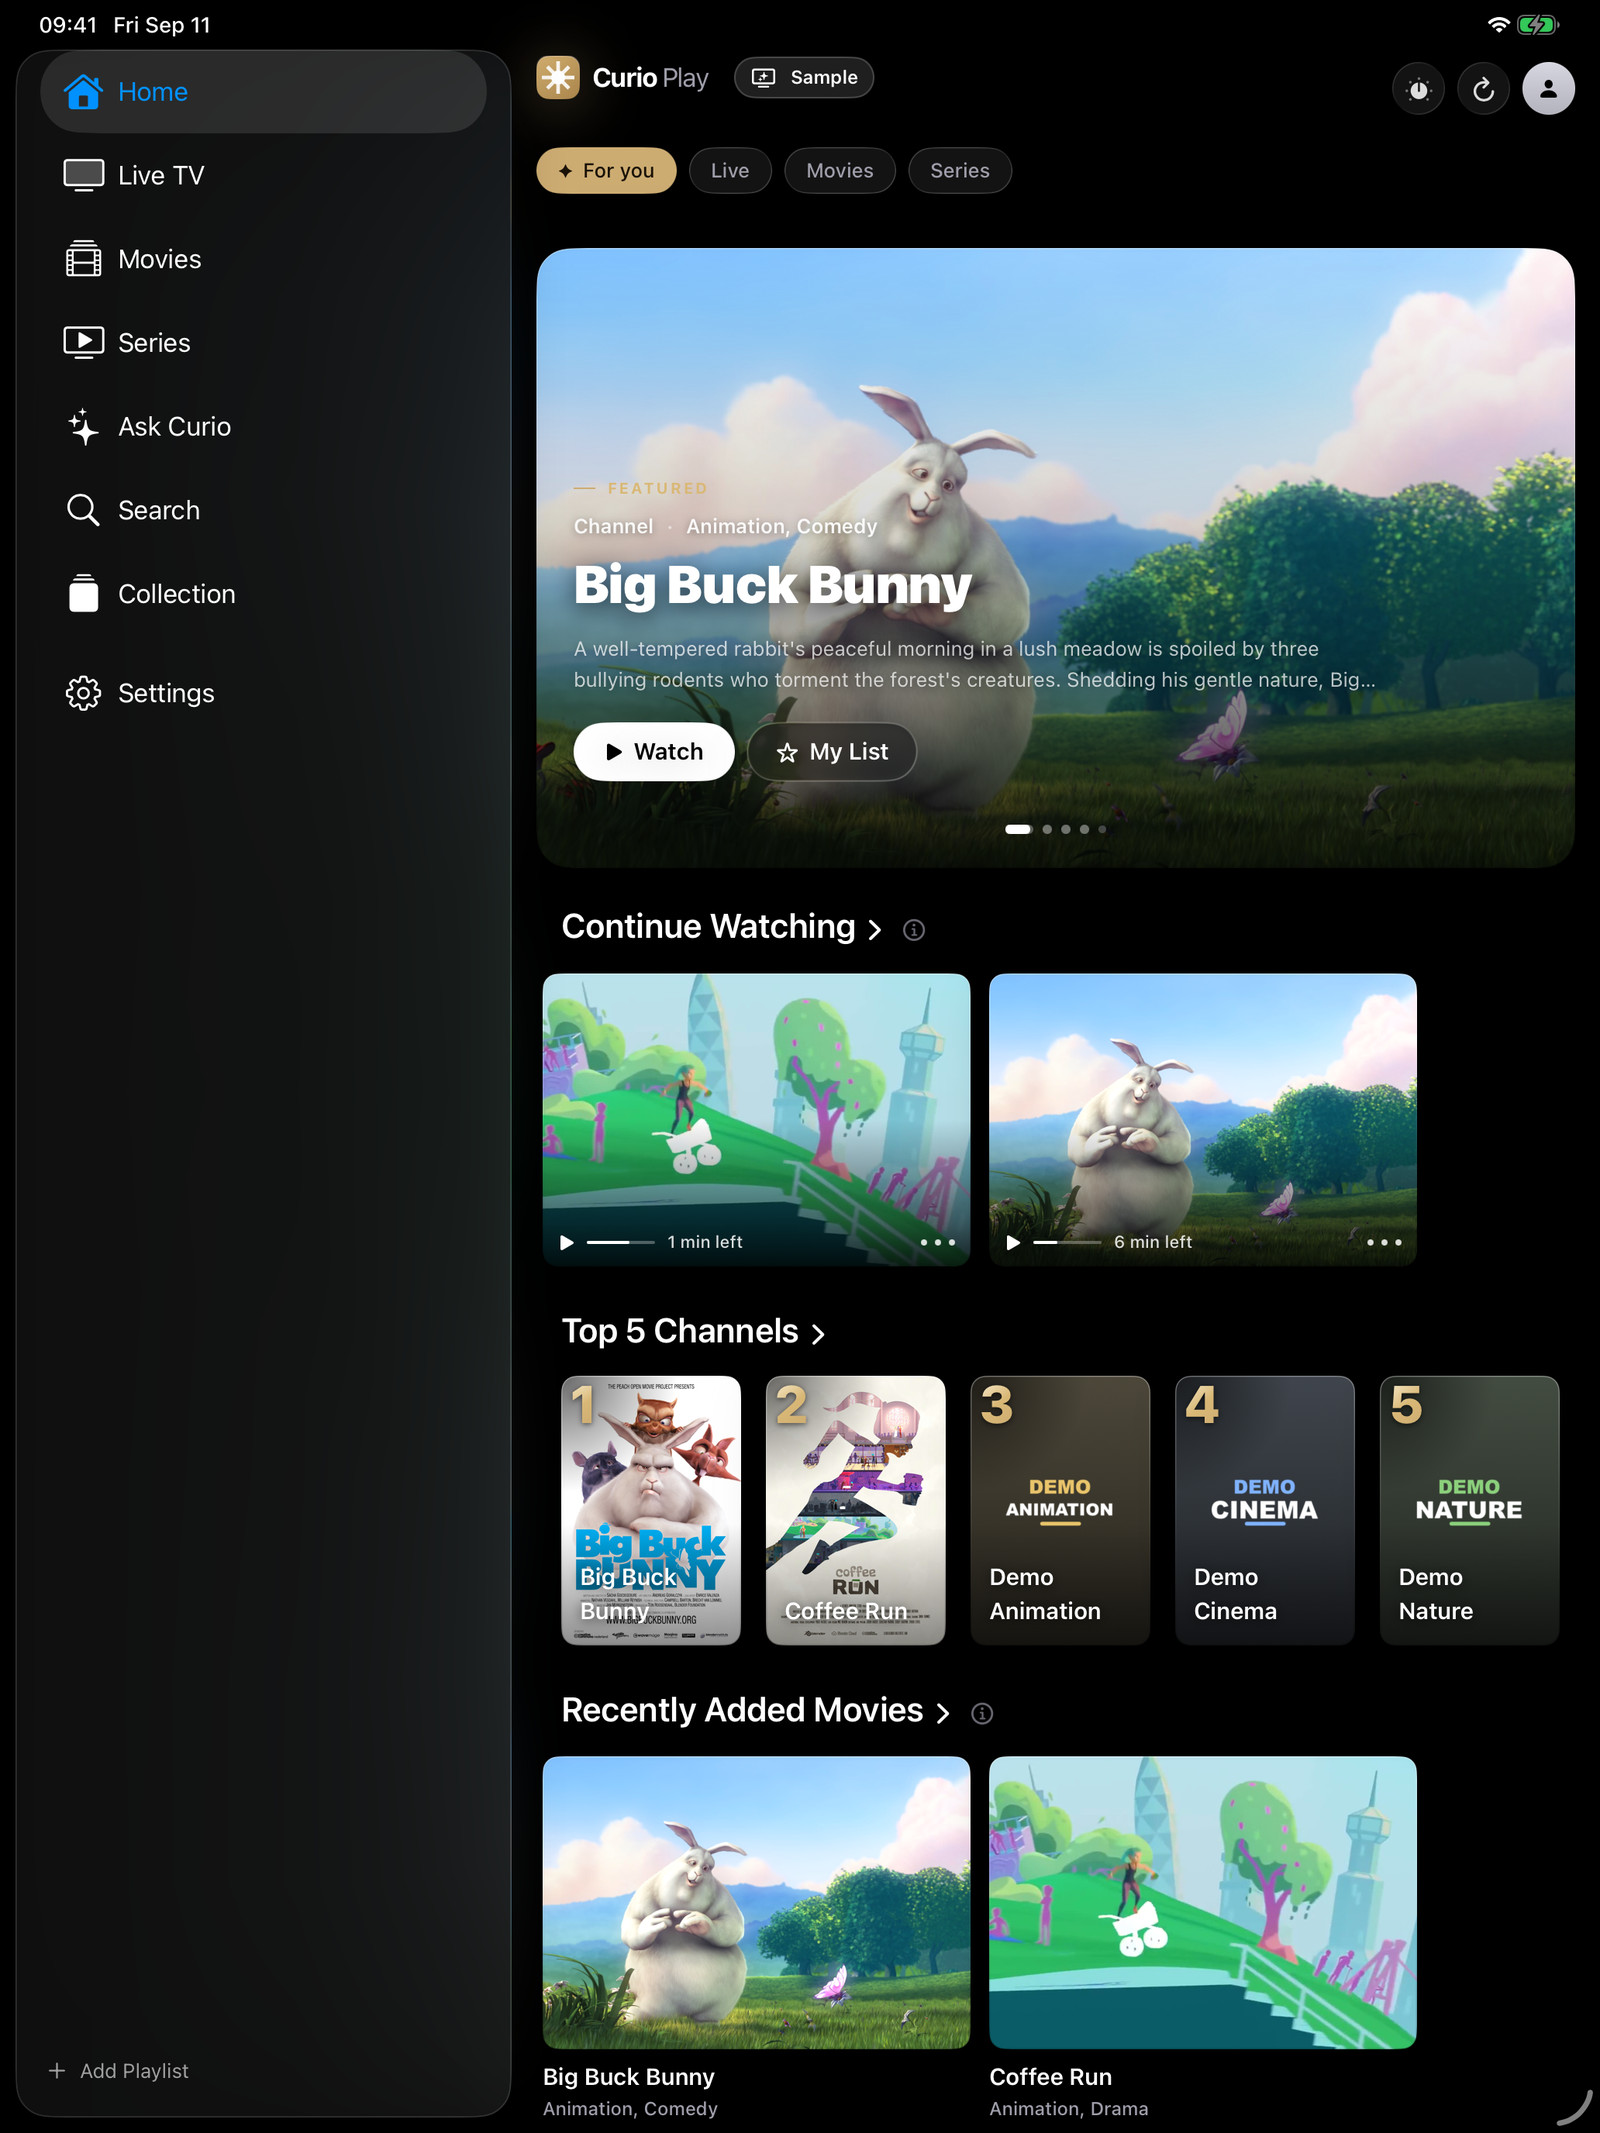Screen dimensions: 1600x2133
Task: Open the sleep timer icon in the header
Action: click(x=1418, y=89)
